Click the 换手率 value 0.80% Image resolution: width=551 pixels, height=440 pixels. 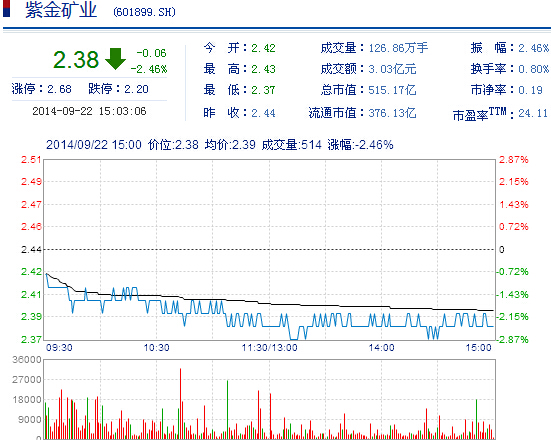pyautogui.click(x=533, y=69)
